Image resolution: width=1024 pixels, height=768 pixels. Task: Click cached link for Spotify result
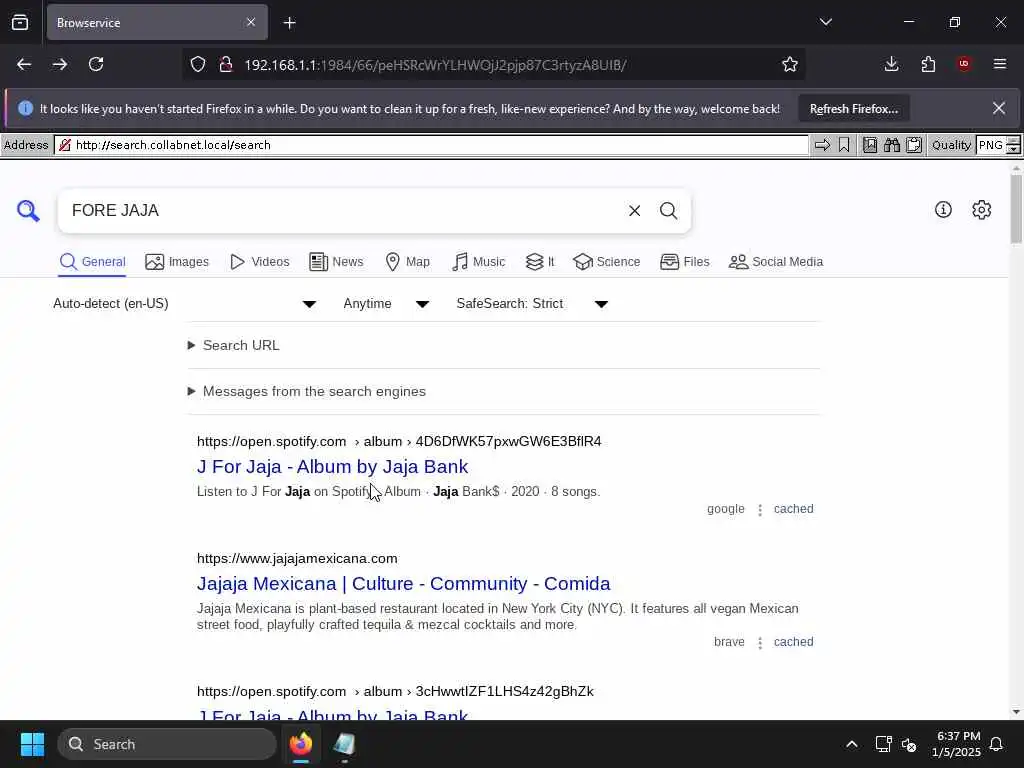coord(793,509)
